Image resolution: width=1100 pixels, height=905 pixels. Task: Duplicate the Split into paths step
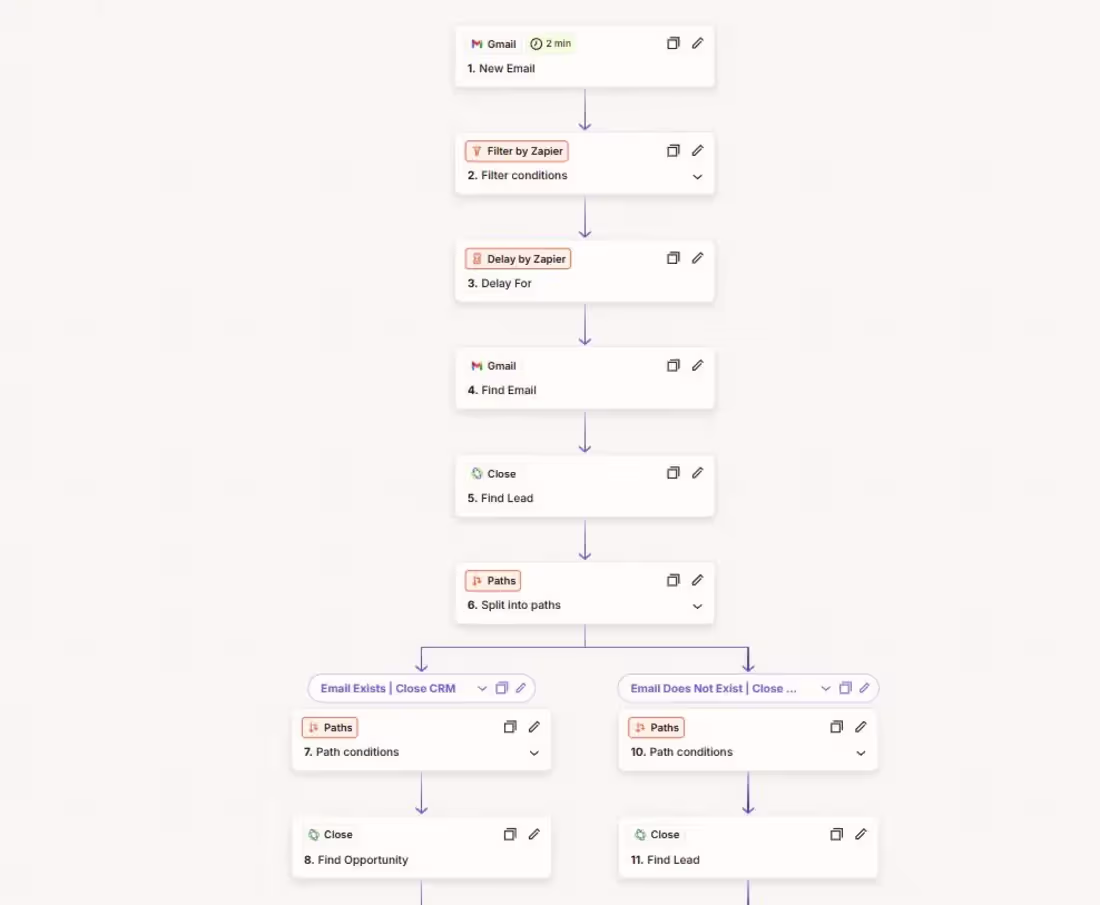673,580
